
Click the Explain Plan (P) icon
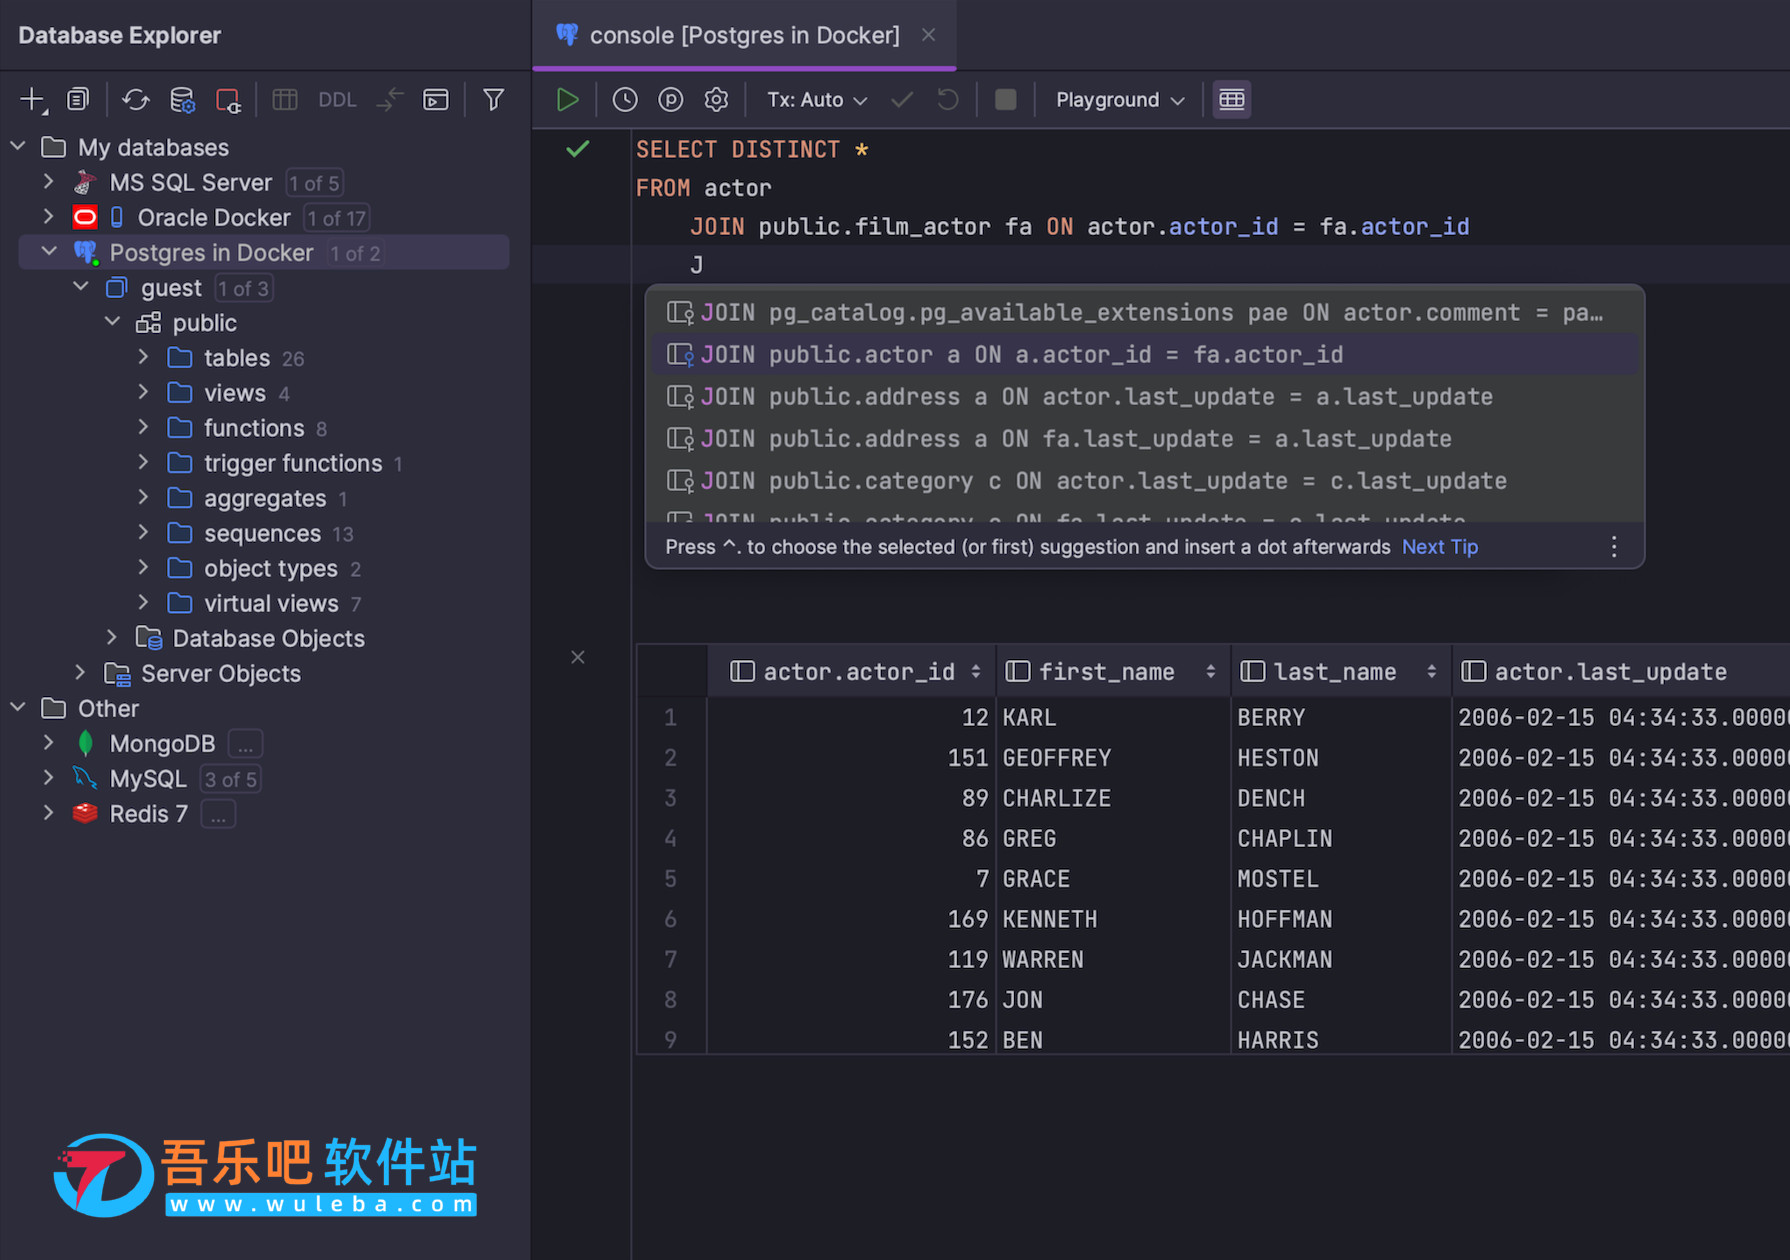pyautogui.click(x=670, y=100)
